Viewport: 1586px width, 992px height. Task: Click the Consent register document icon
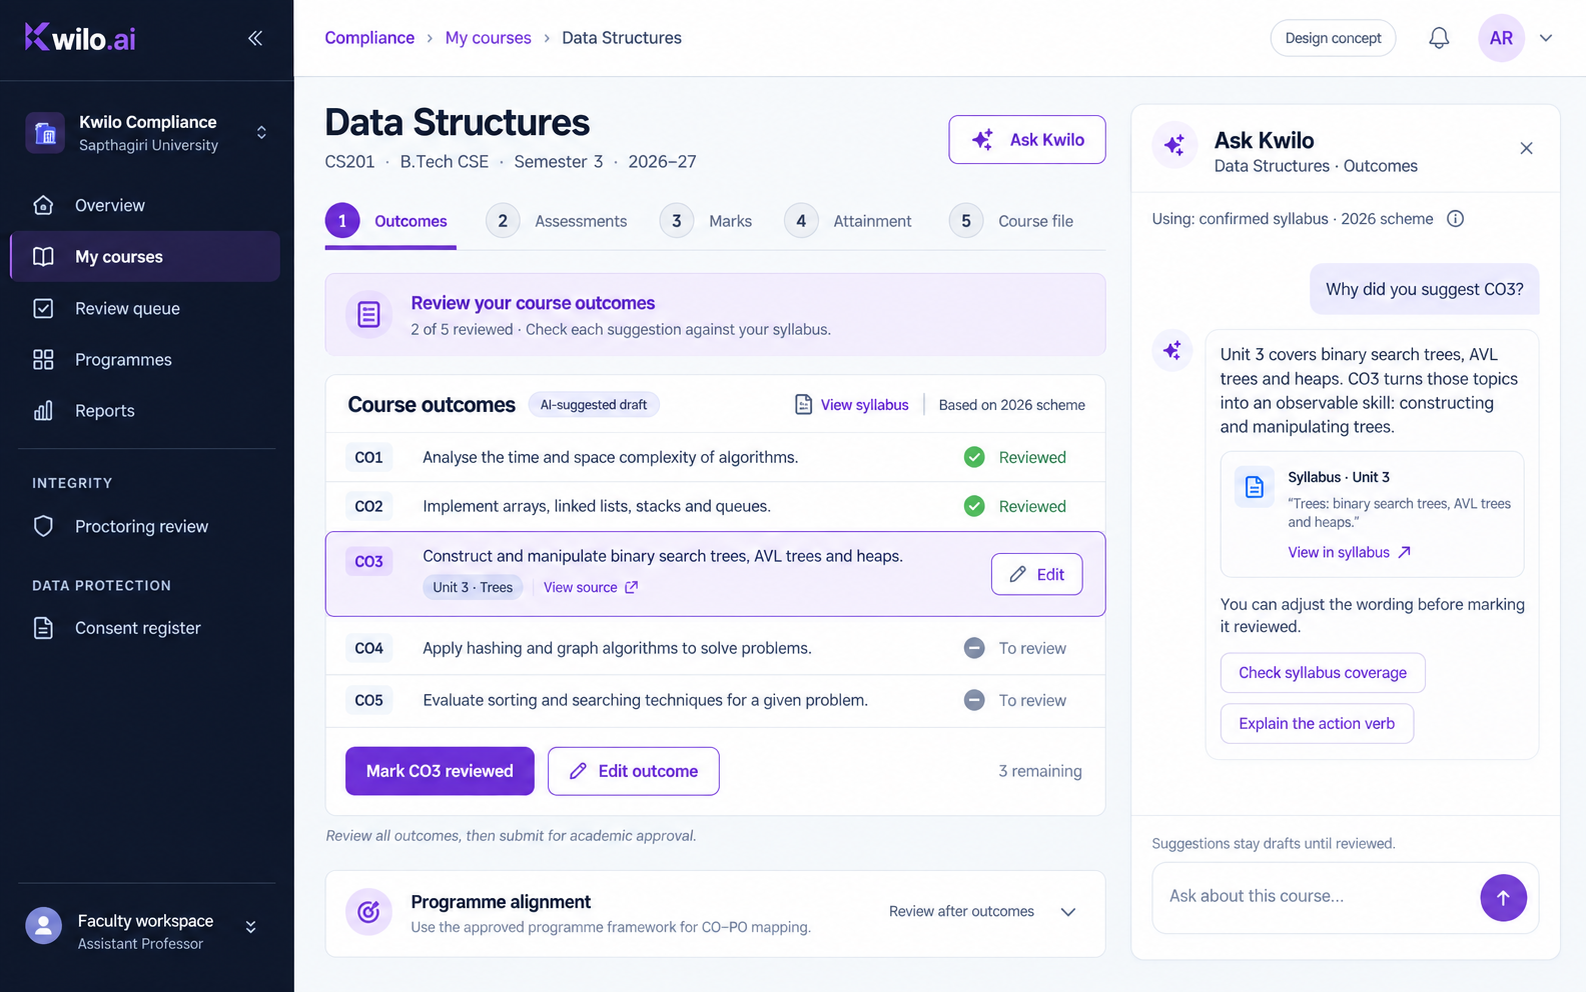(43, 628)
